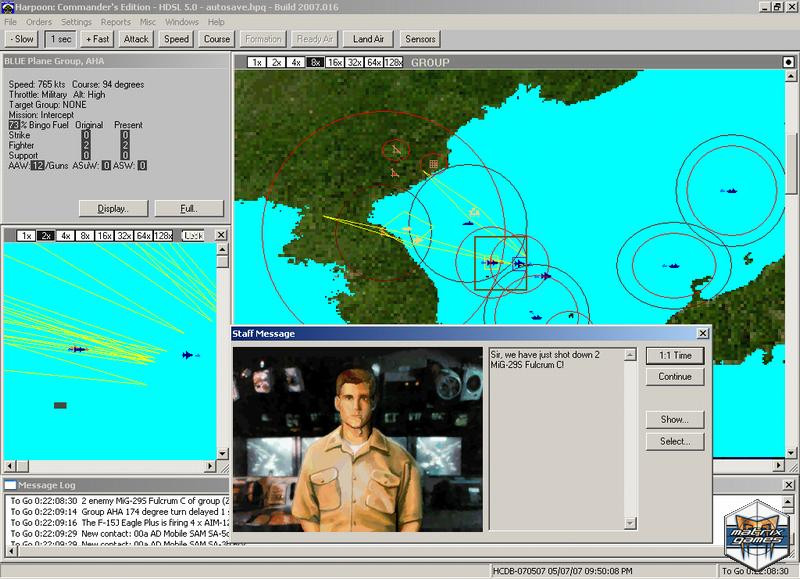Viewport: 800px width, 579px height.
Task: Select the red-blue aircraft under yellow lines in unit map
Action: point(78,349)
